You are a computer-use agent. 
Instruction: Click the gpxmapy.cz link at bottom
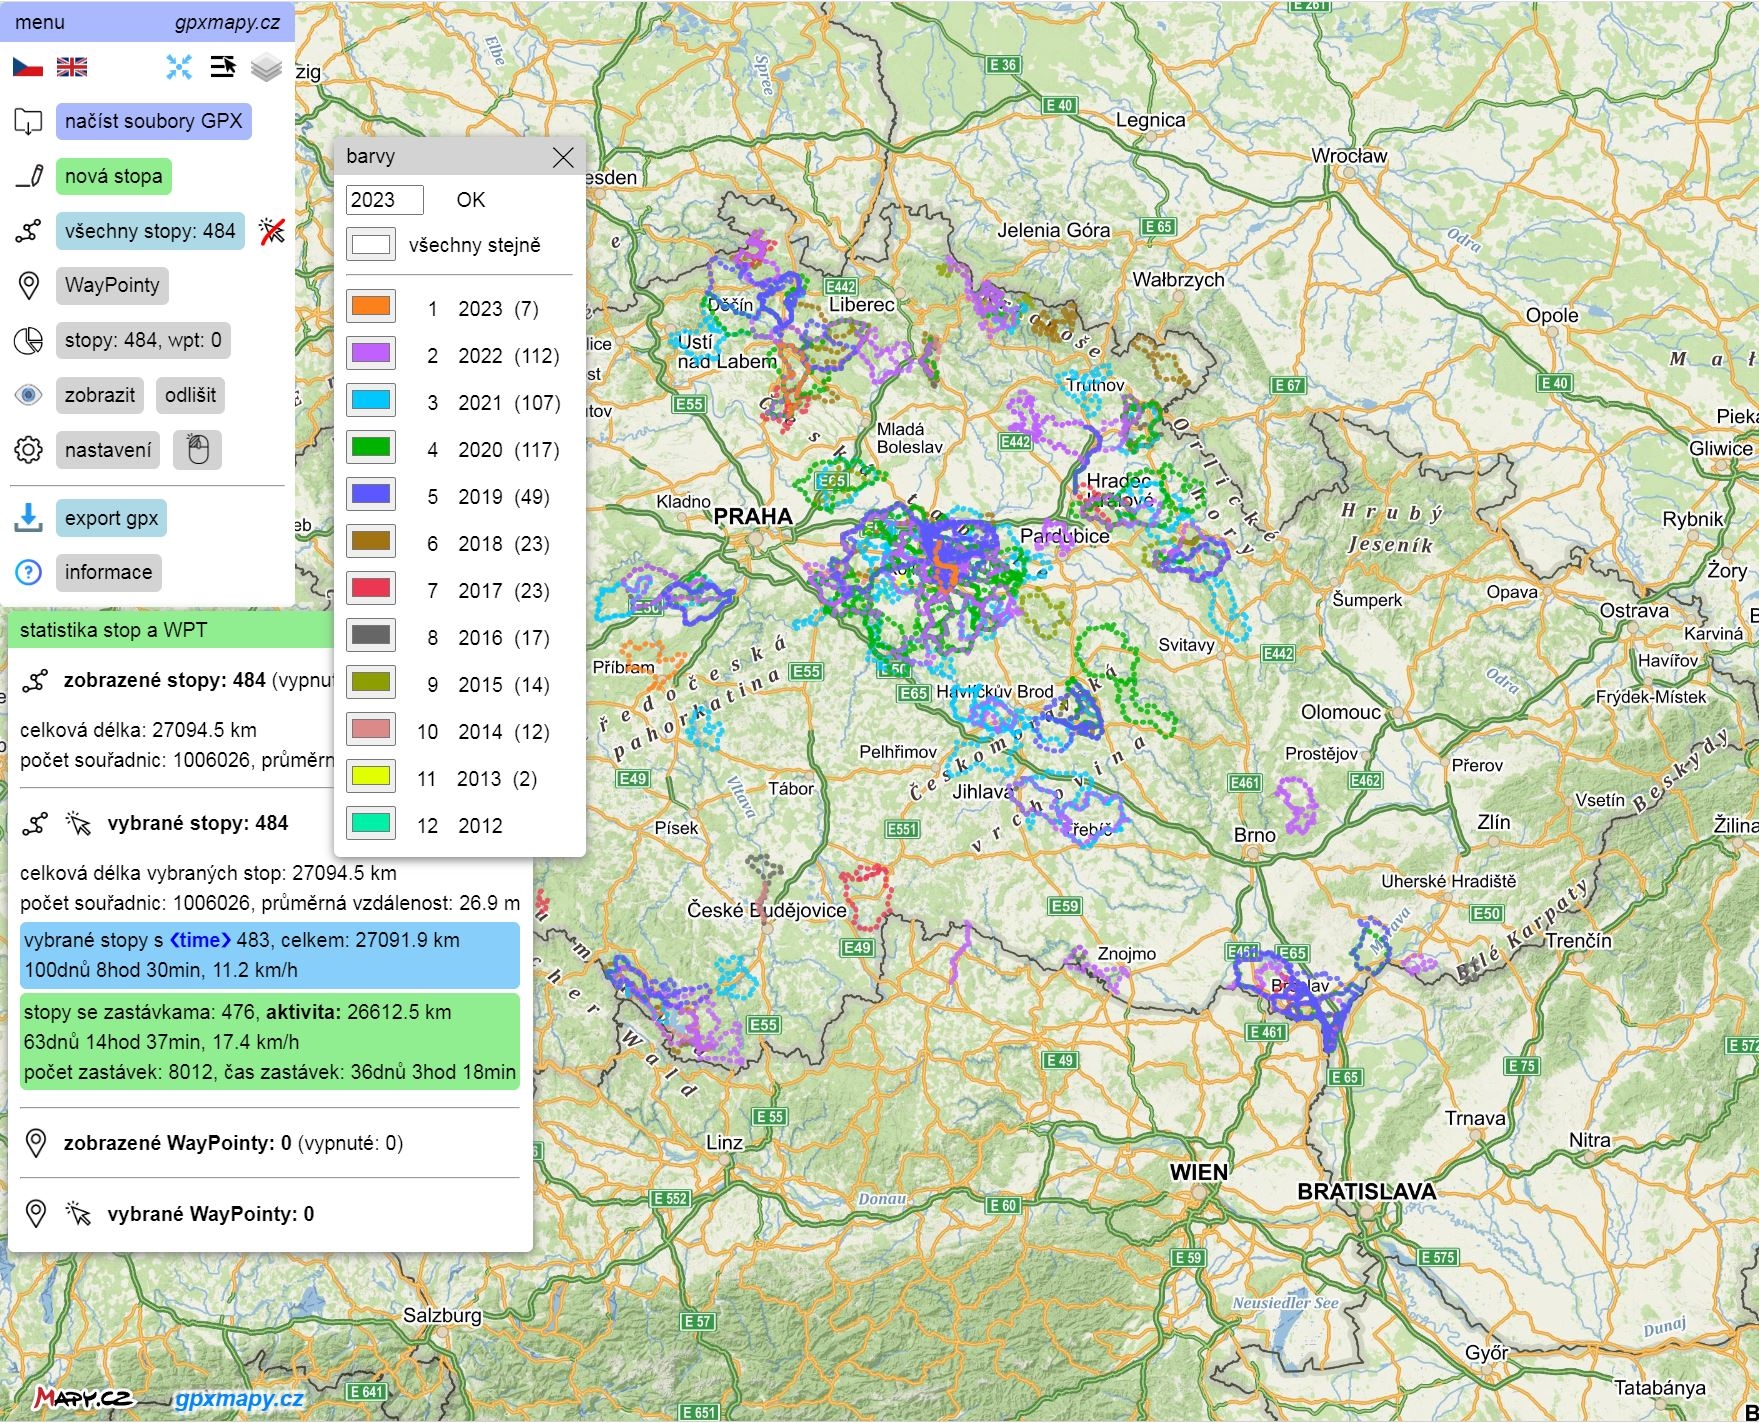click(x=239, y=1398)
